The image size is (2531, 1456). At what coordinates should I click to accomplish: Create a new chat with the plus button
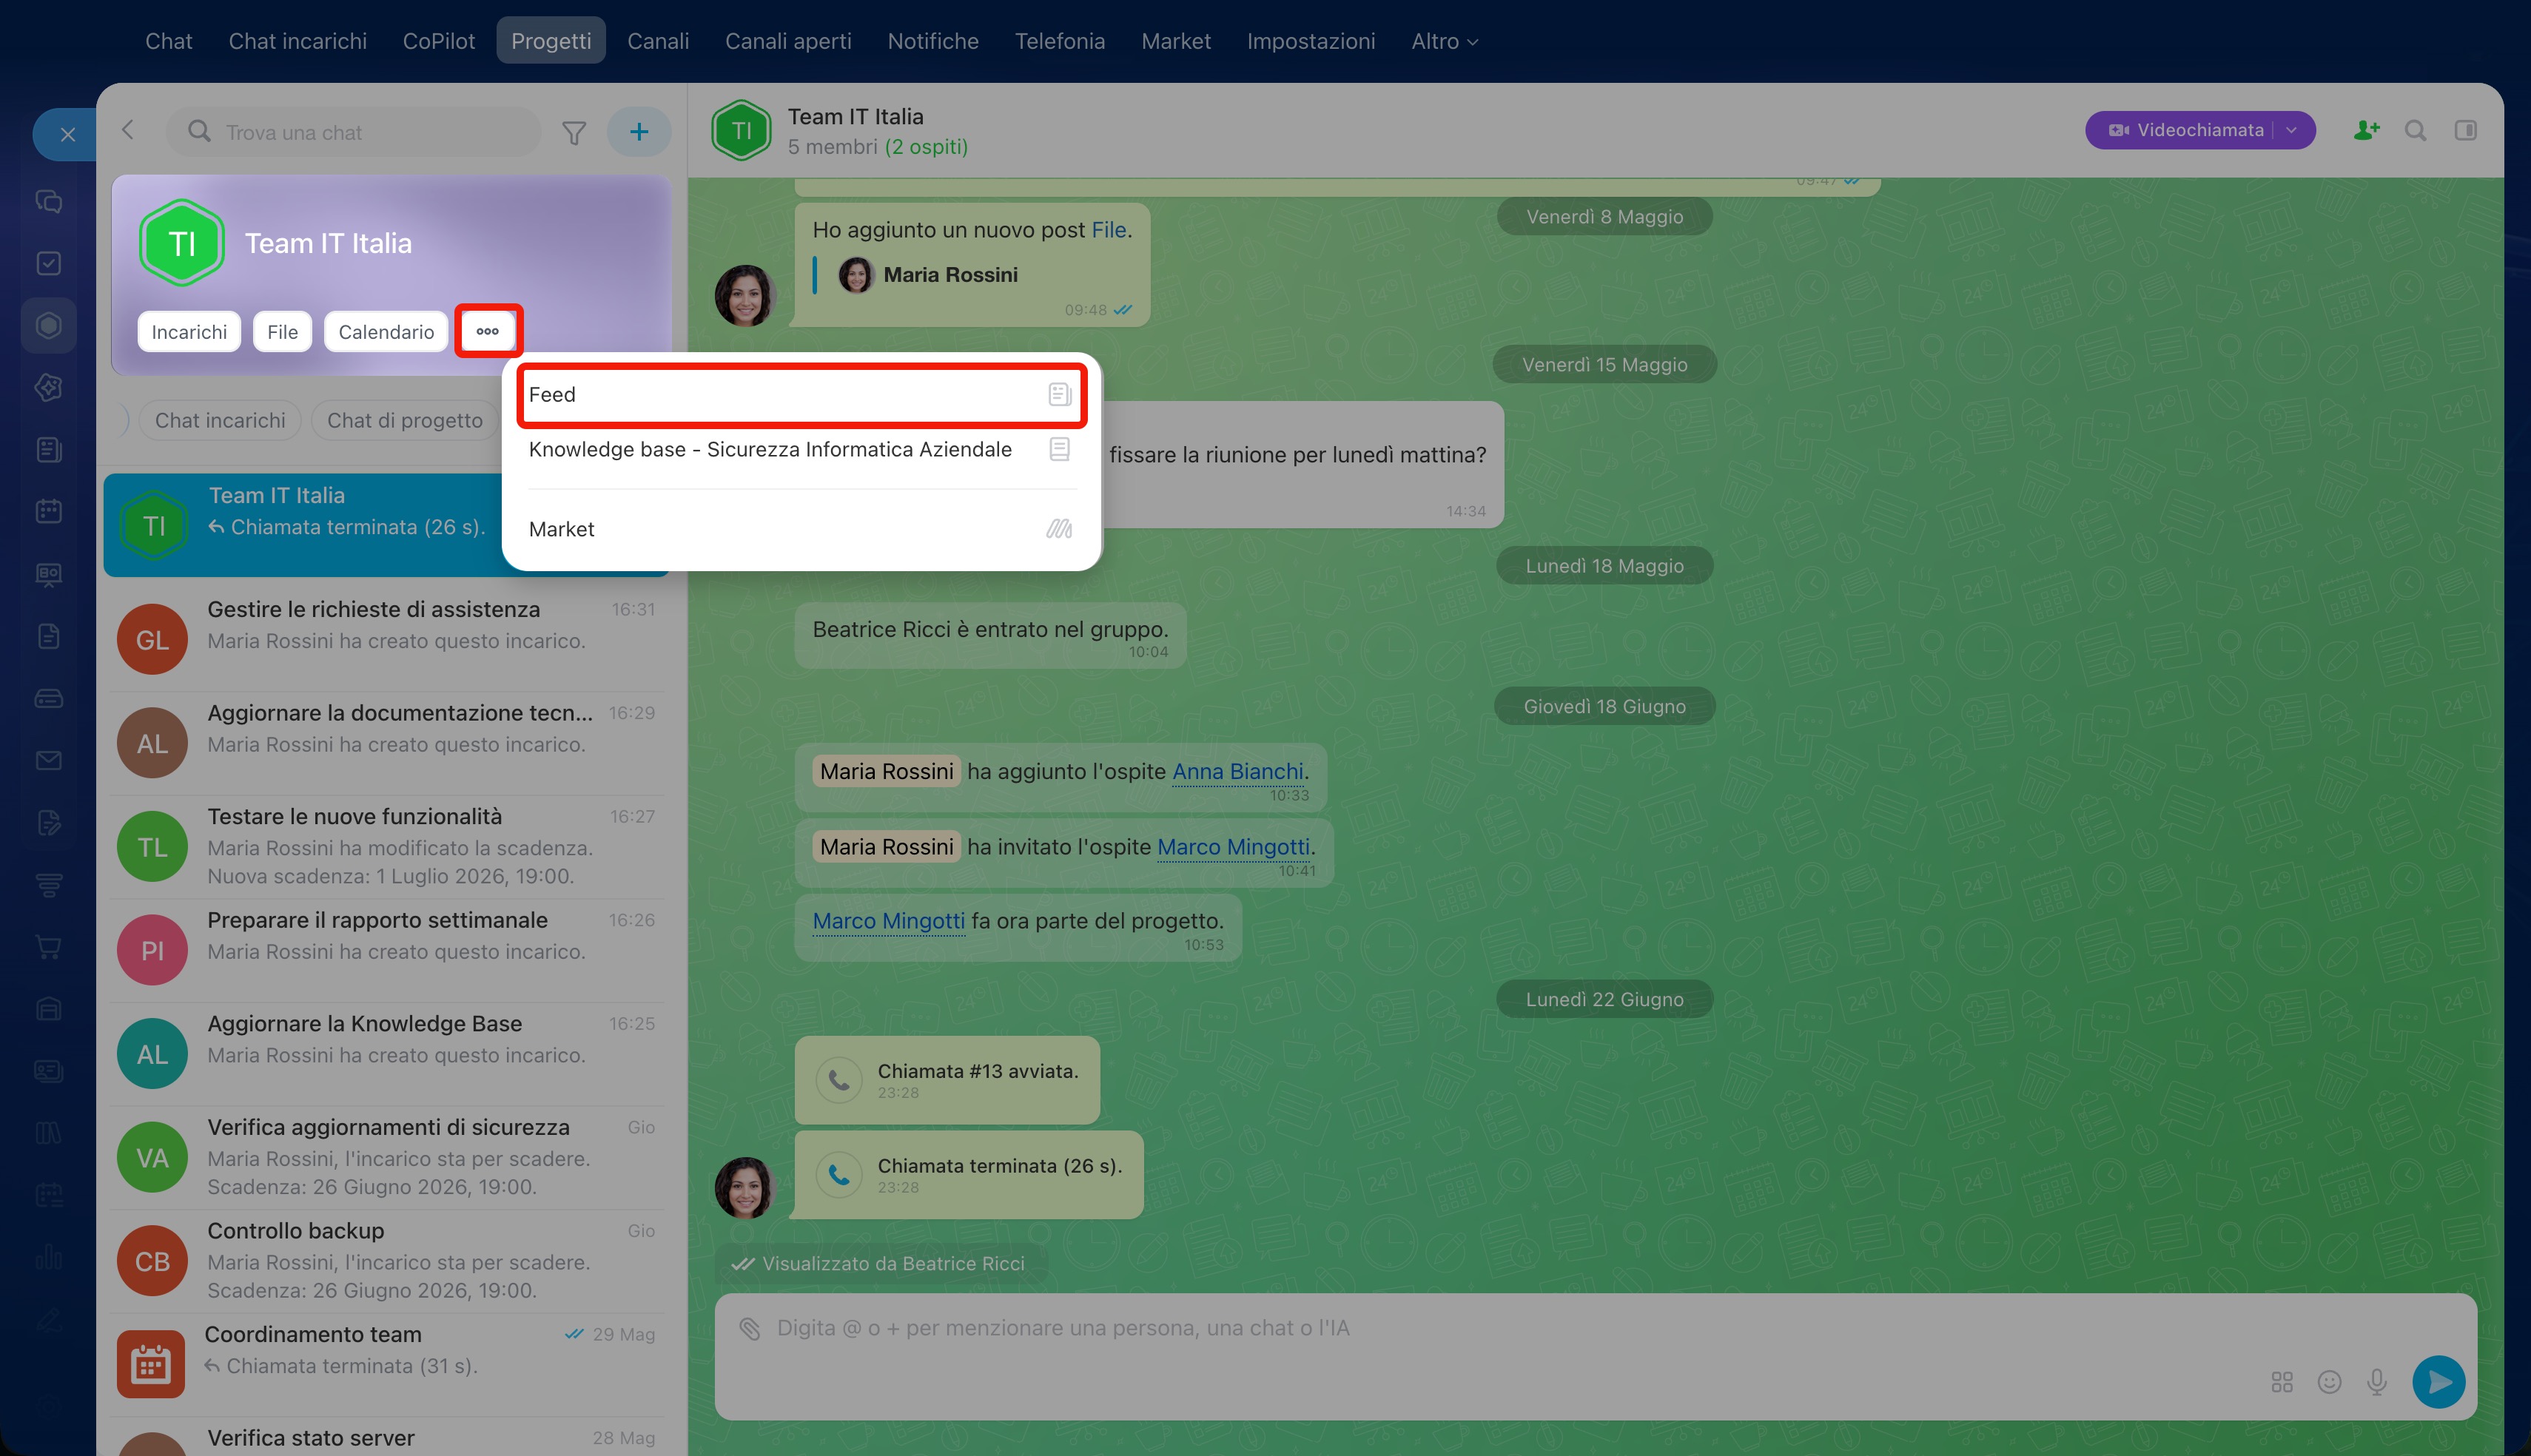pos(639,131)
